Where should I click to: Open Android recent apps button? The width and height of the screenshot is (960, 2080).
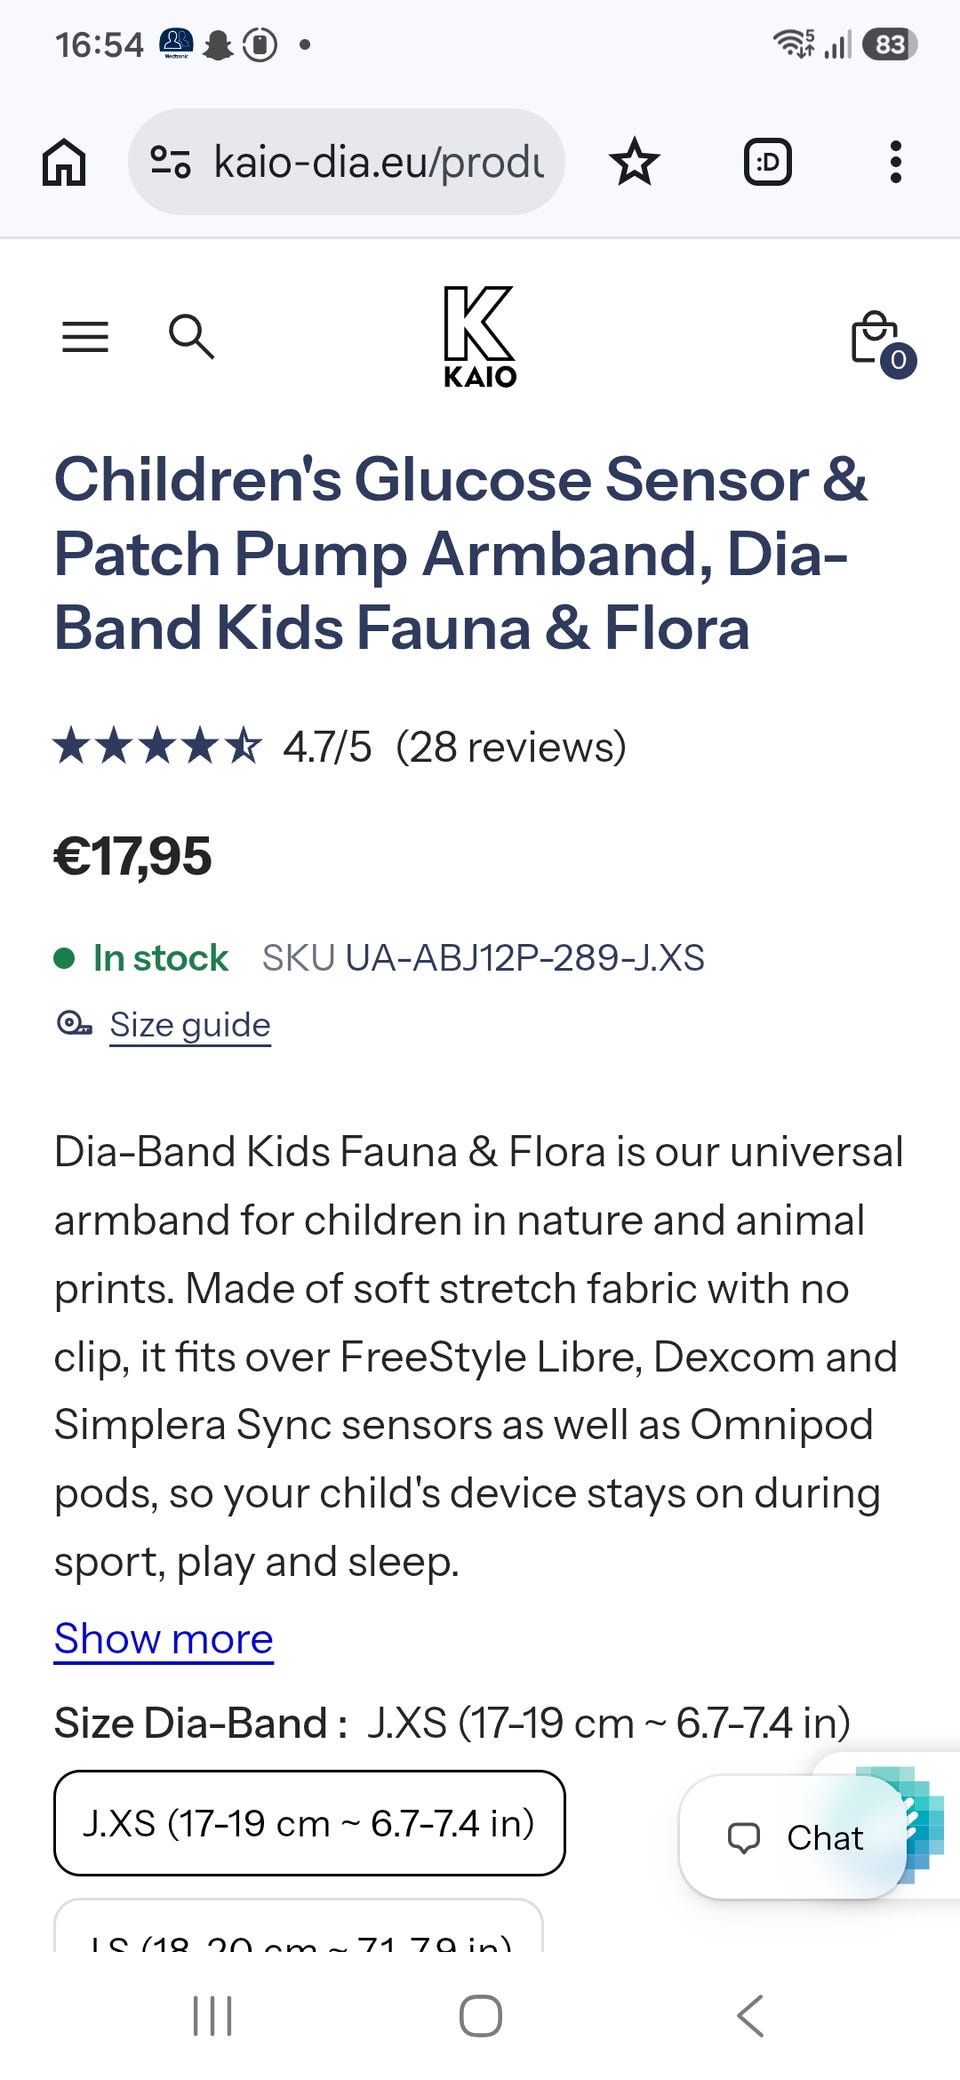click(212, 2015)
